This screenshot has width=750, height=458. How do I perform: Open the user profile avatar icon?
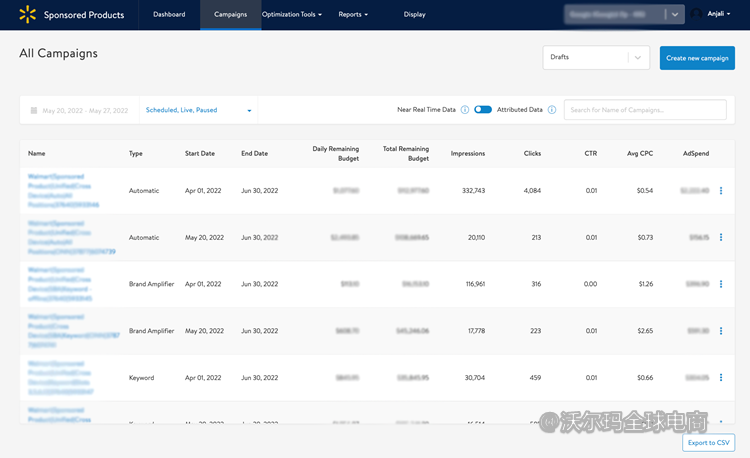click(695, 14)
